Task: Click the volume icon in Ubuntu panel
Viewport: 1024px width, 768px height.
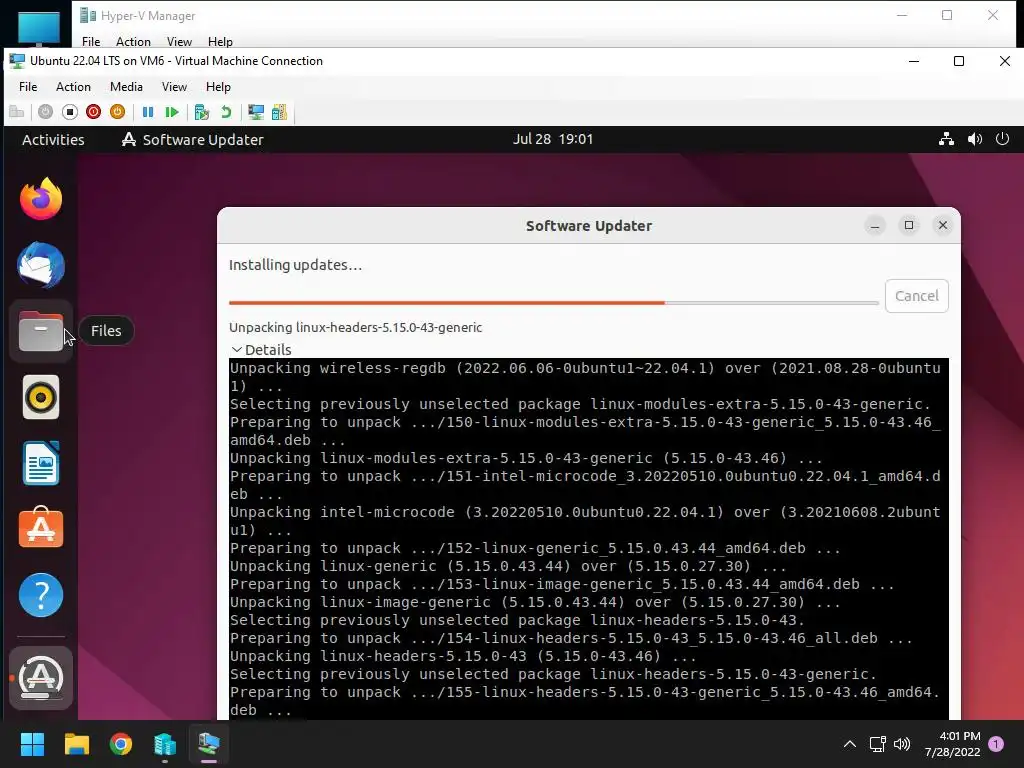Action: click(974, 139)
